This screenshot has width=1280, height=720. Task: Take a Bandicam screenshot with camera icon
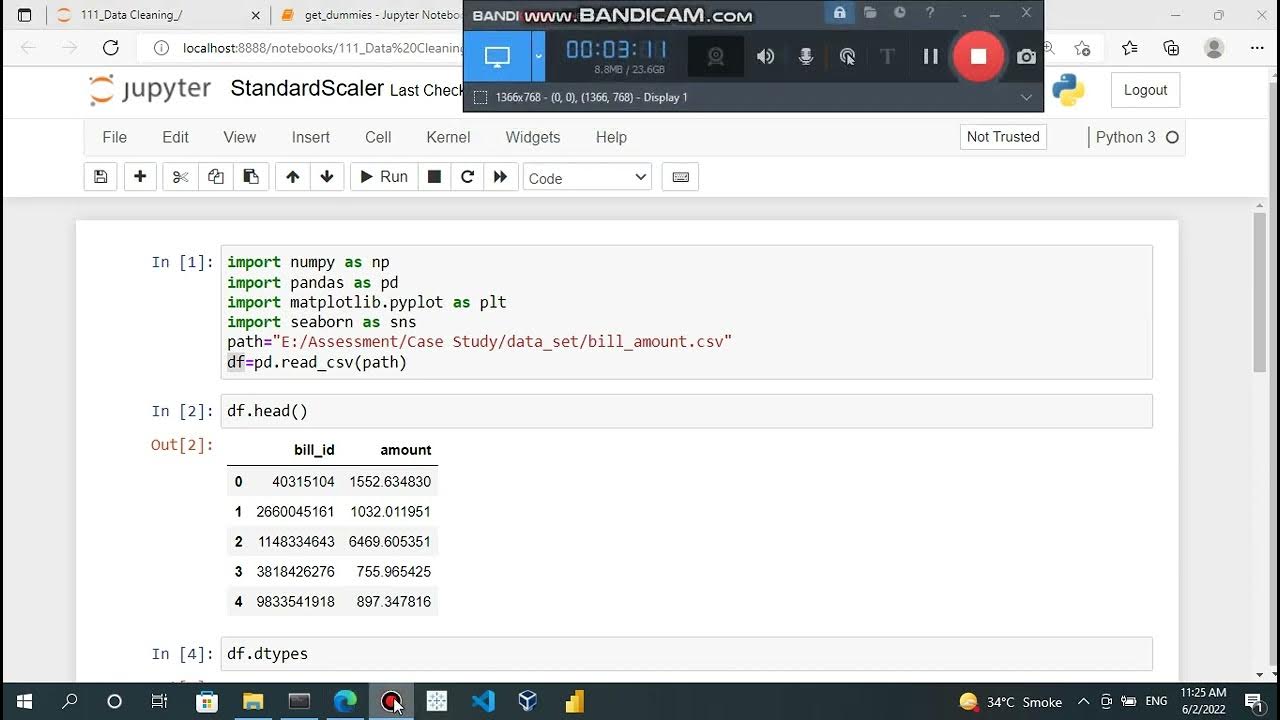(1026, 57)
